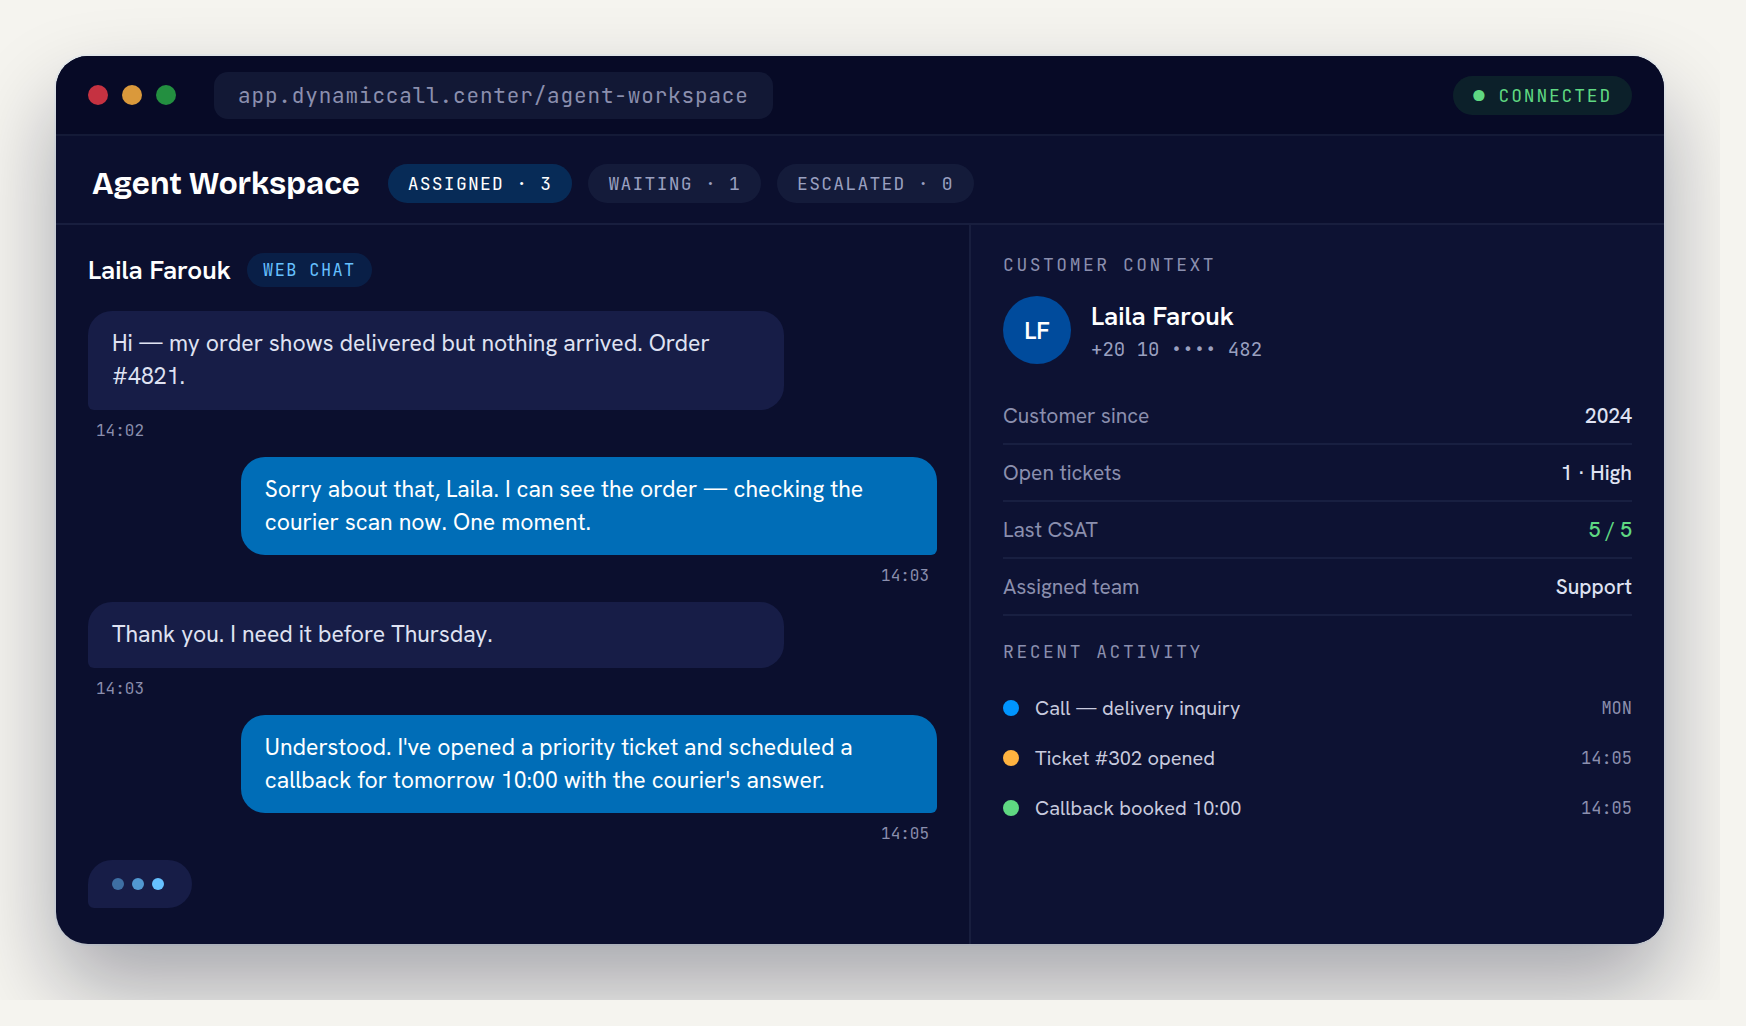Select the 'checking the courier scan' reply
The width and height of the screenshot is (1746, 1026).
[589, 506]
